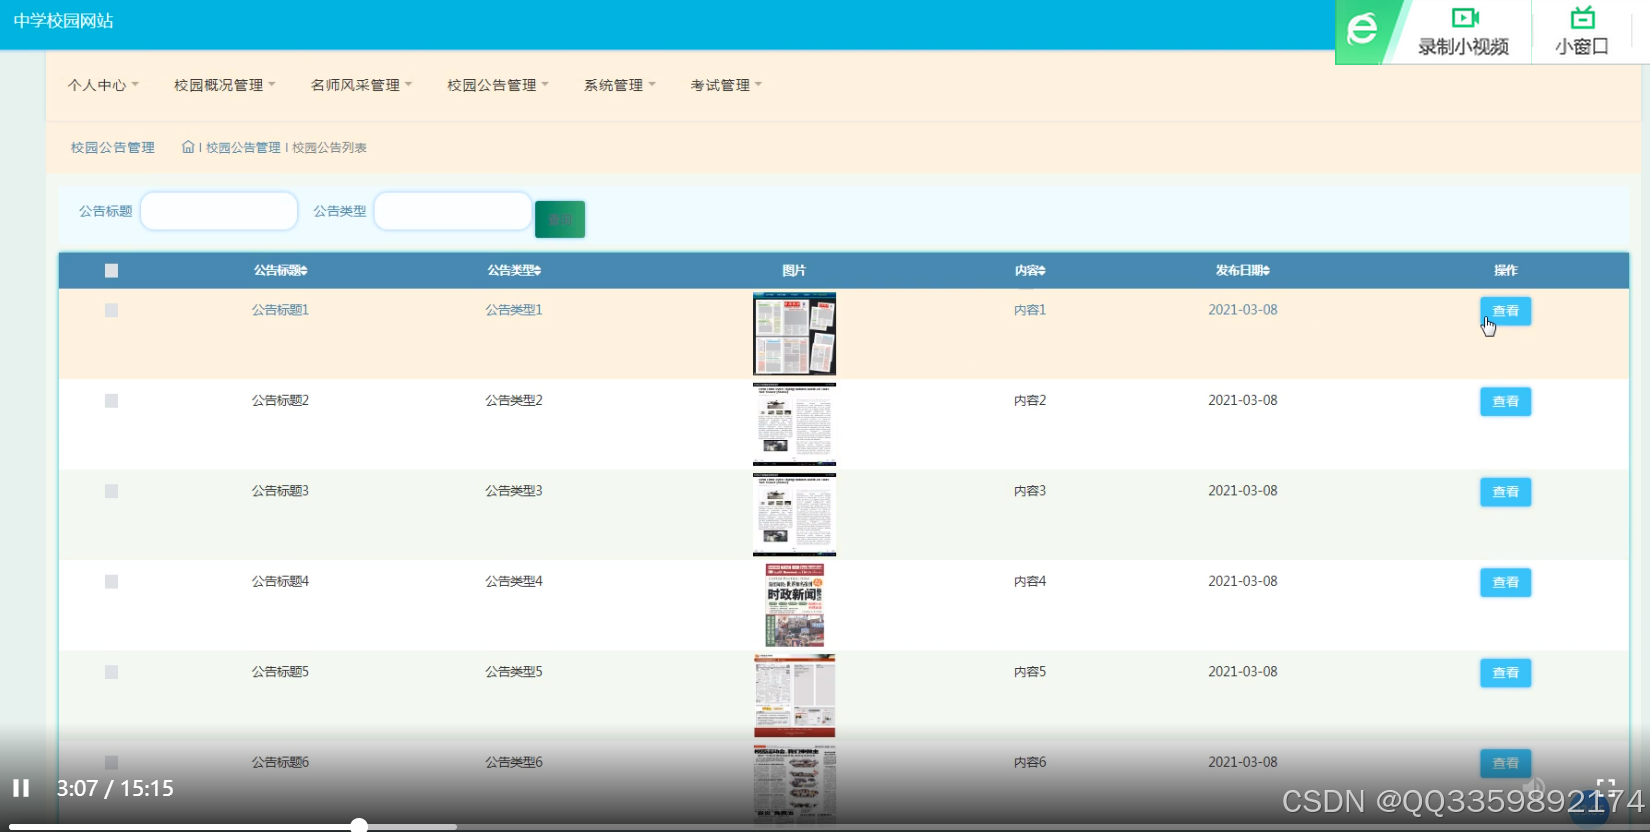Open the 校园公告管理 dropdown menu

pyautogui.click(x=498, y=85)
